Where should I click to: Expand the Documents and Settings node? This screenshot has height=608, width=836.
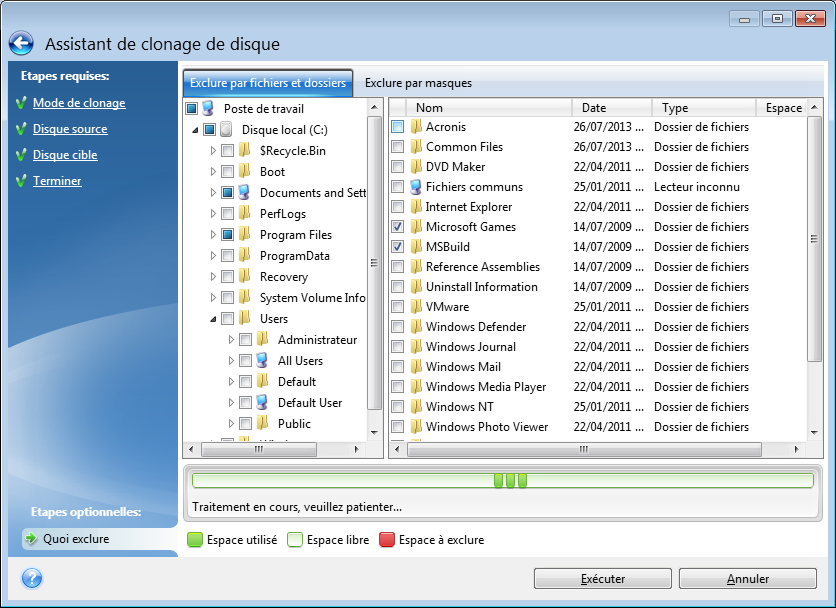click(x=213, y=193)
